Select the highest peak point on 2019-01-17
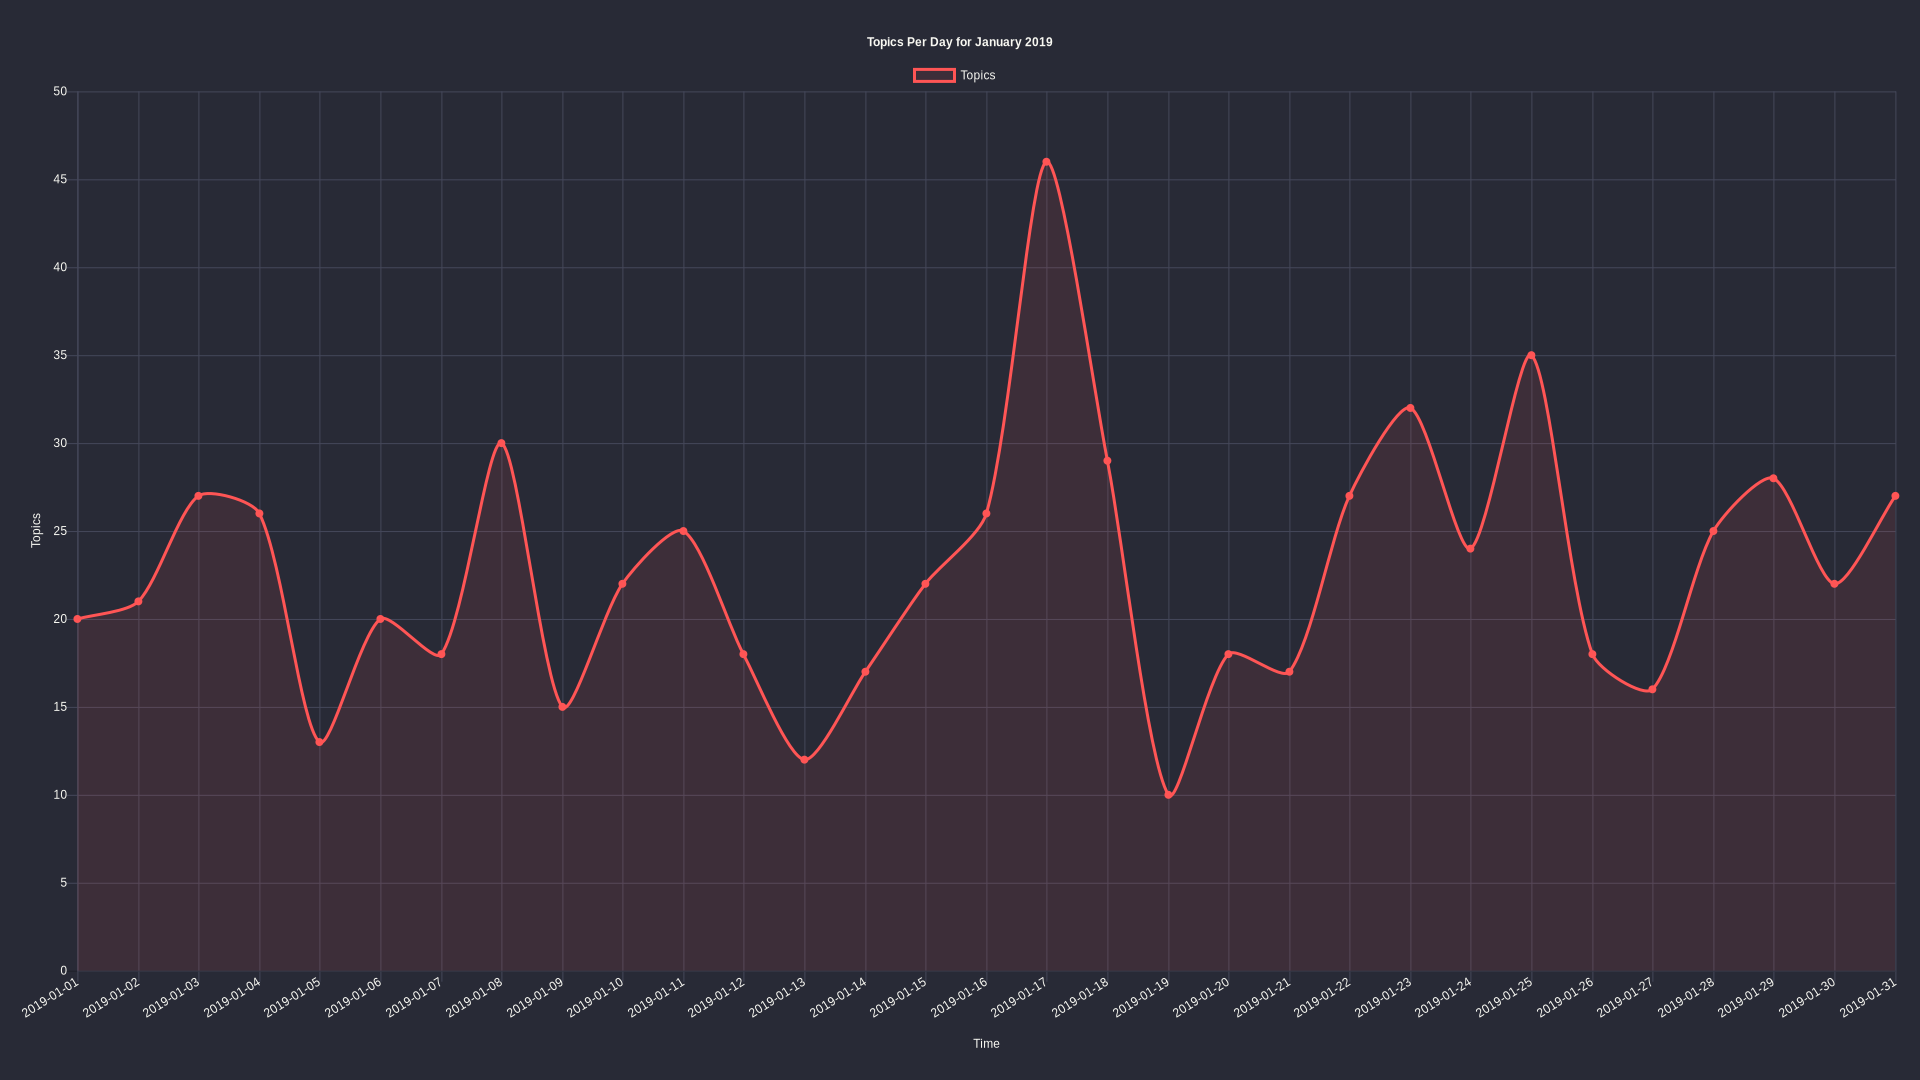The height and width of the screenshot is (1080, 1920). [x=1047, y=162]
